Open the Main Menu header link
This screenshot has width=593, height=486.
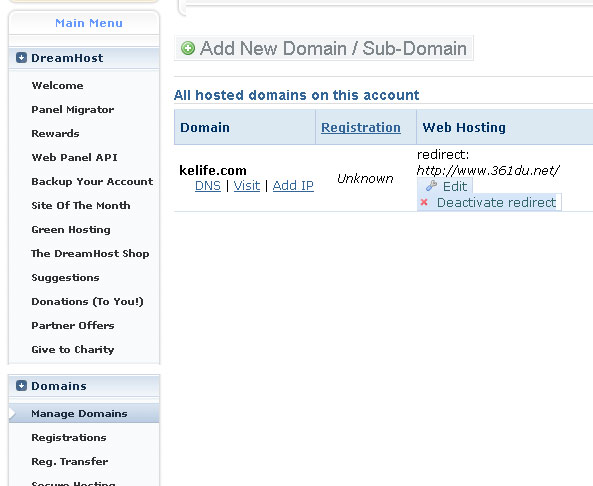click(x=89, y=23)
